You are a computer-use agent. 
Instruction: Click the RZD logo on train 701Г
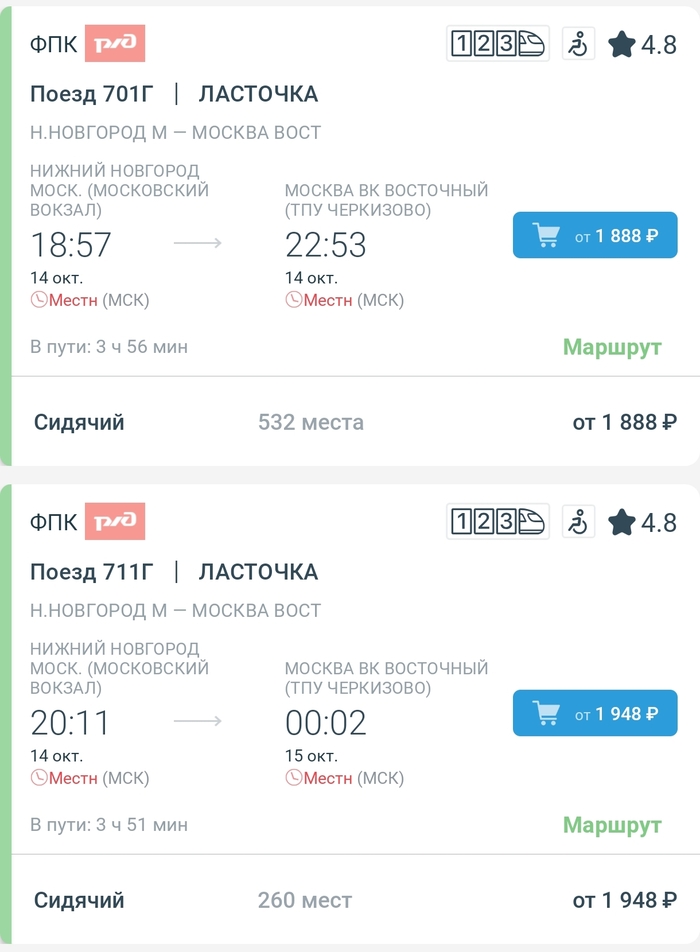[x=115, y=44]
